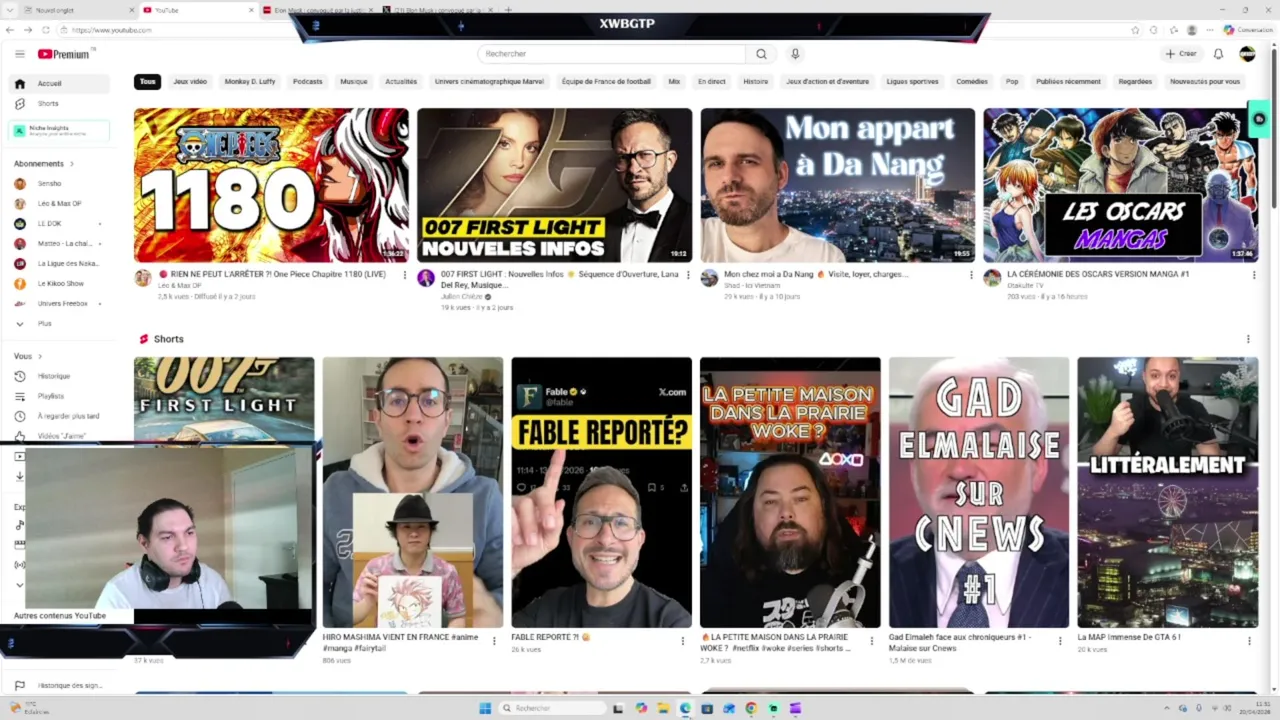Click the YouTube Premium logo
The image size is (1280, 720).
tap(64, 54)
